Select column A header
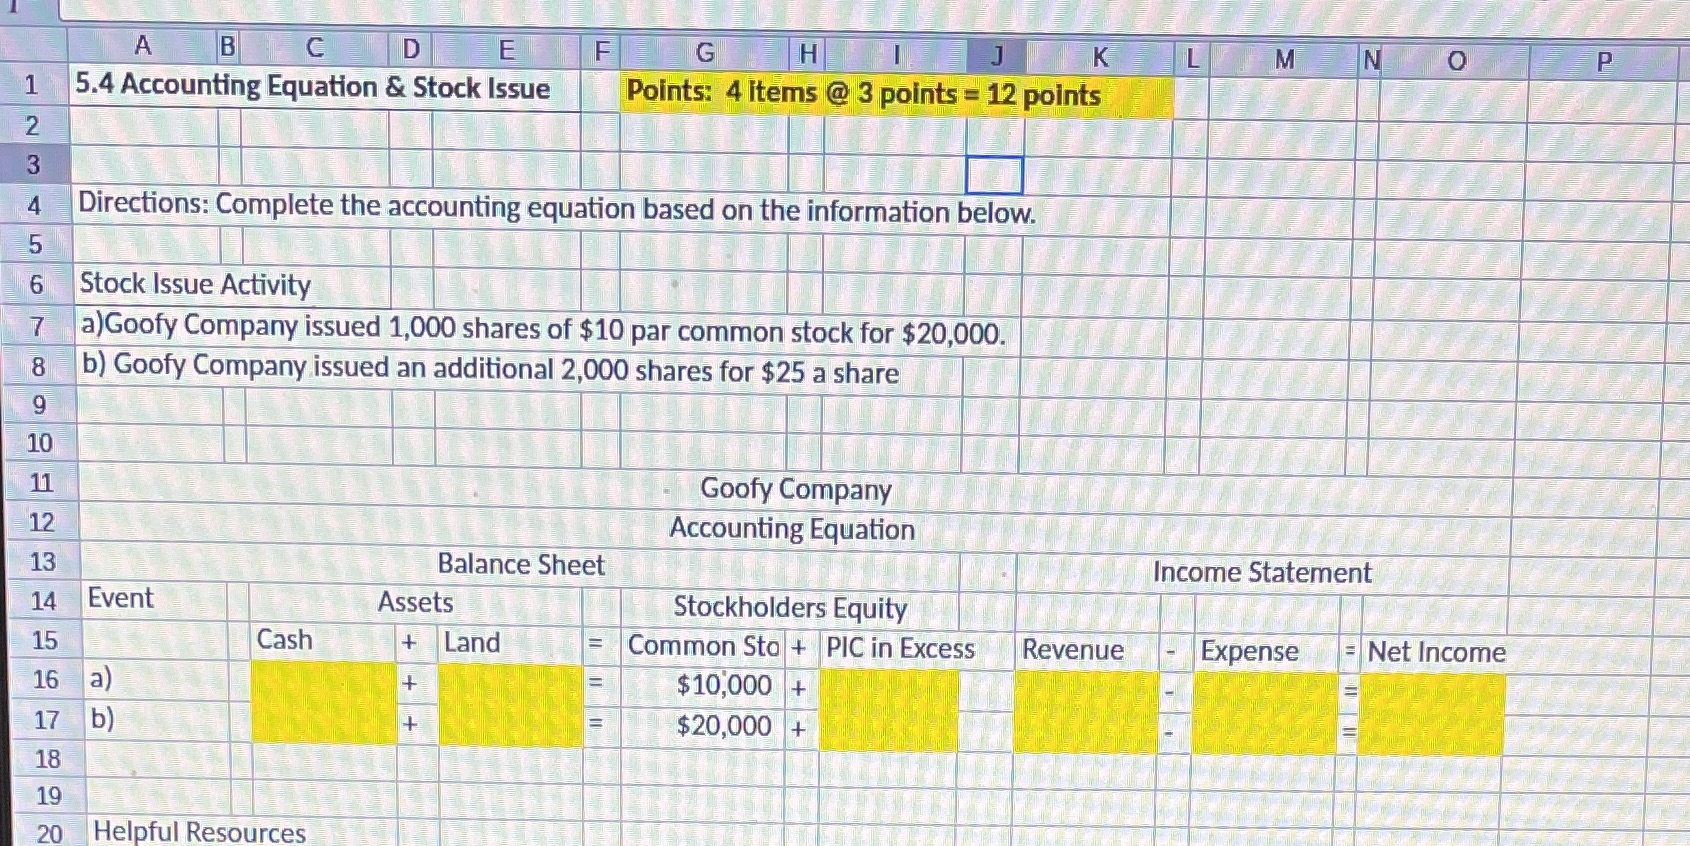The image size is (1690, 846). pos(142,46)
